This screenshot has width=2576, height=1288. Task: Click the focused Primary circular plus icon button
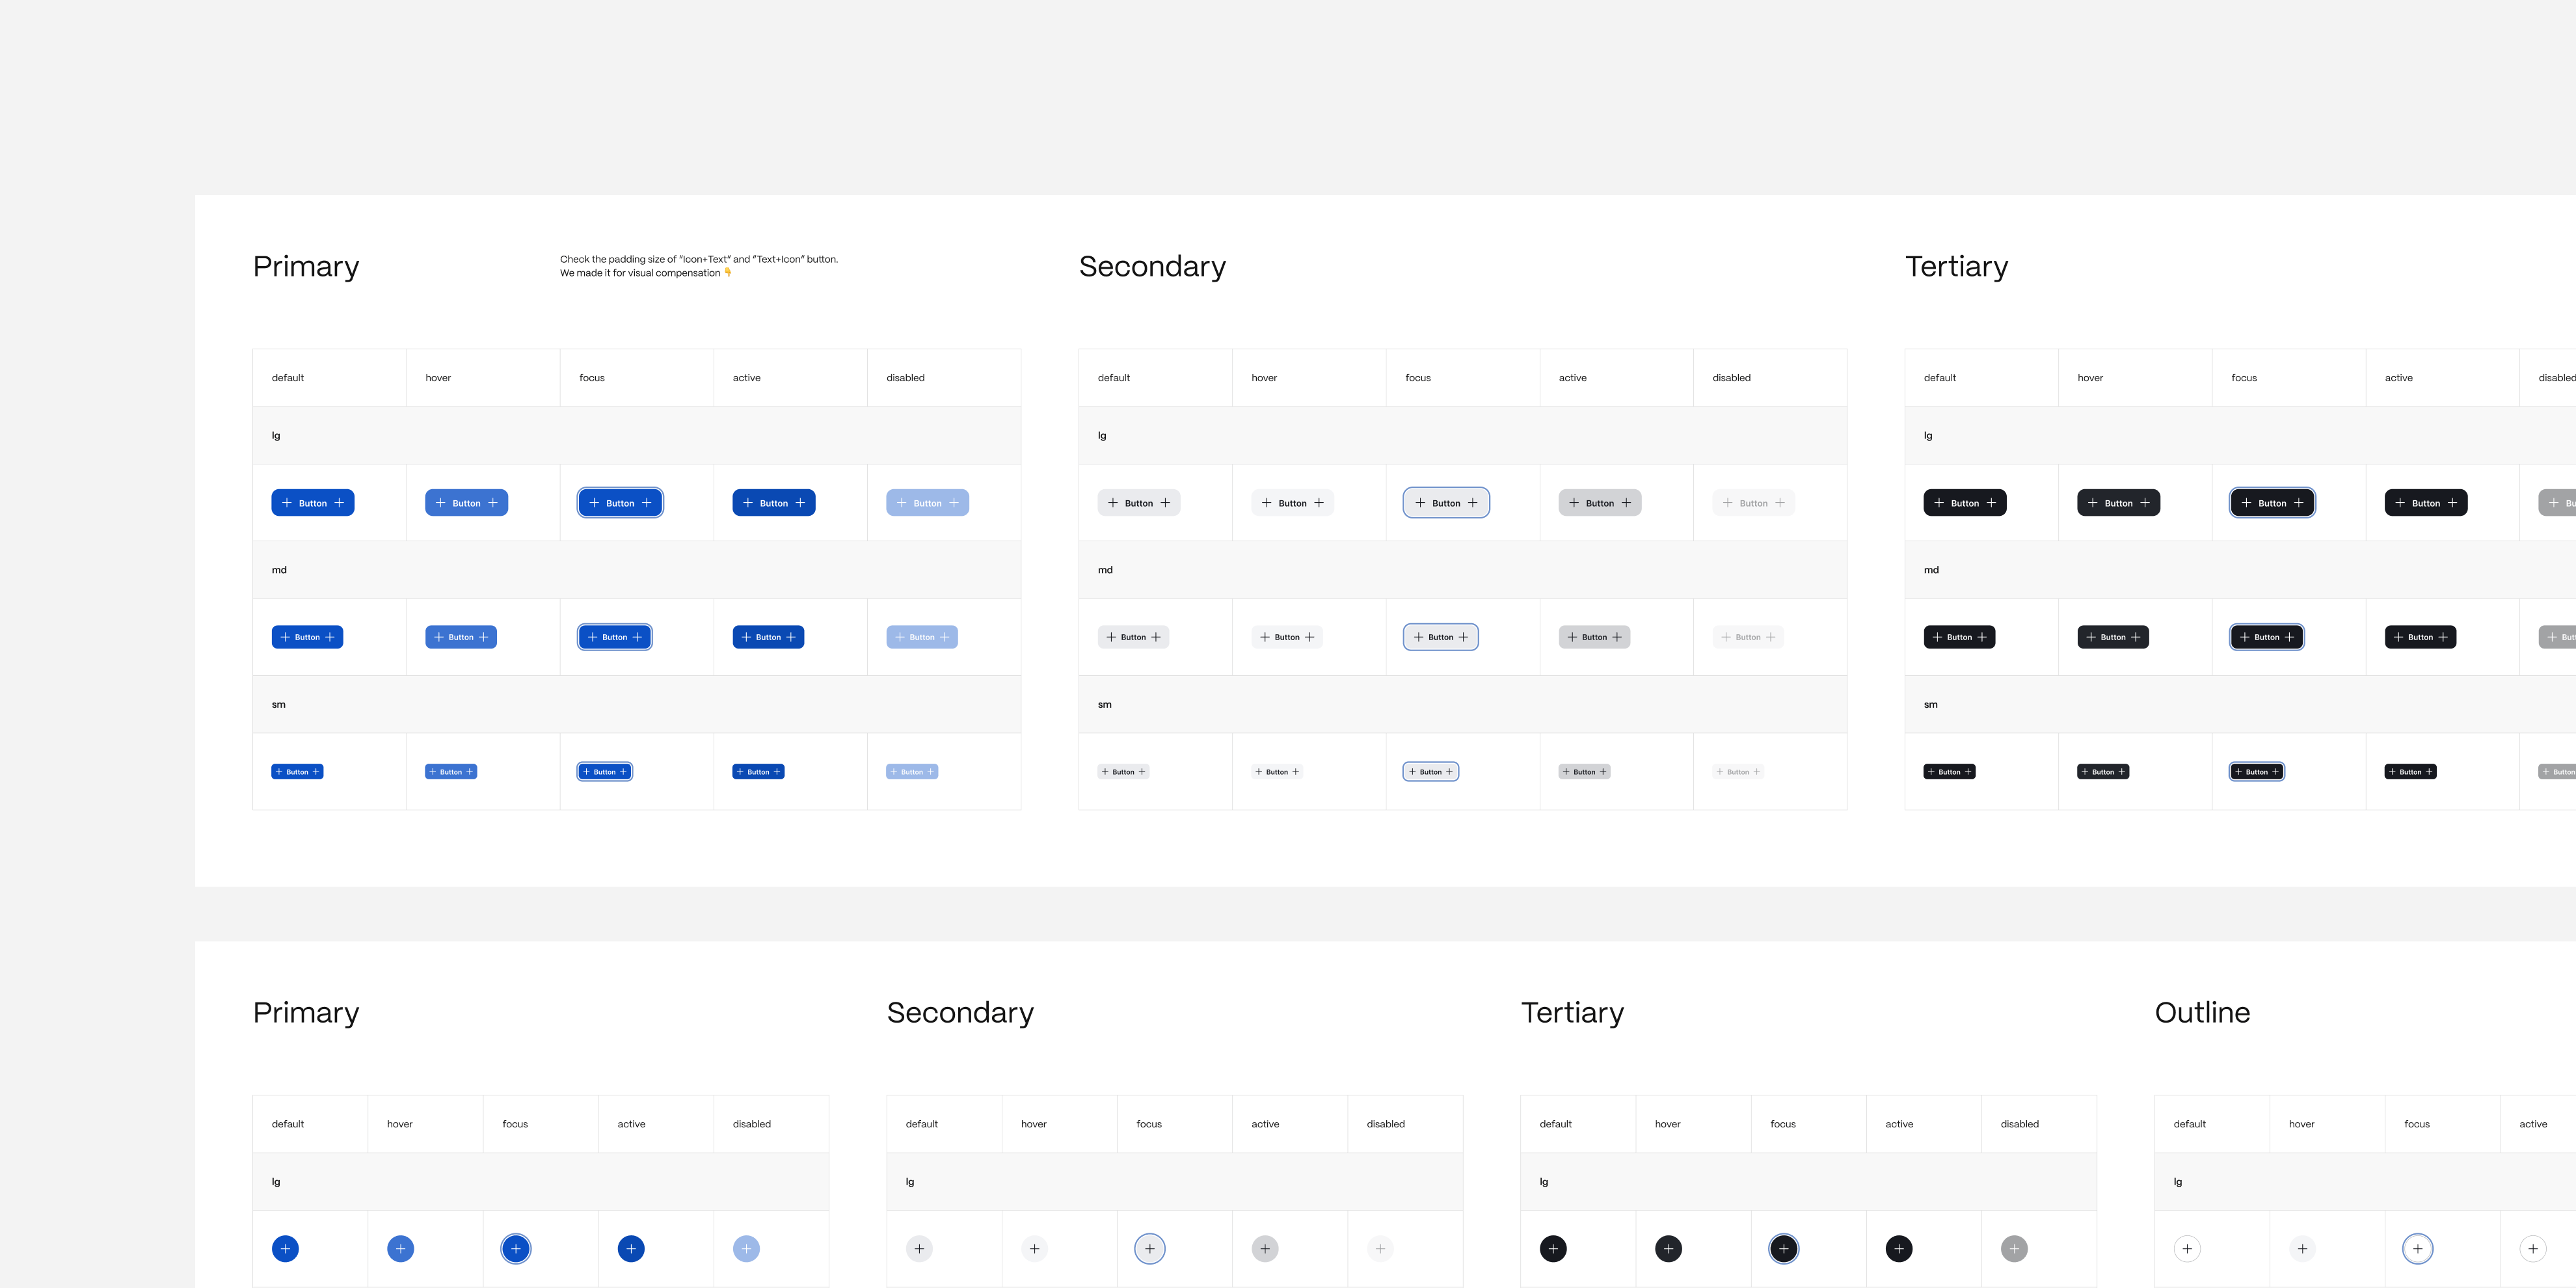(516, 1248)
